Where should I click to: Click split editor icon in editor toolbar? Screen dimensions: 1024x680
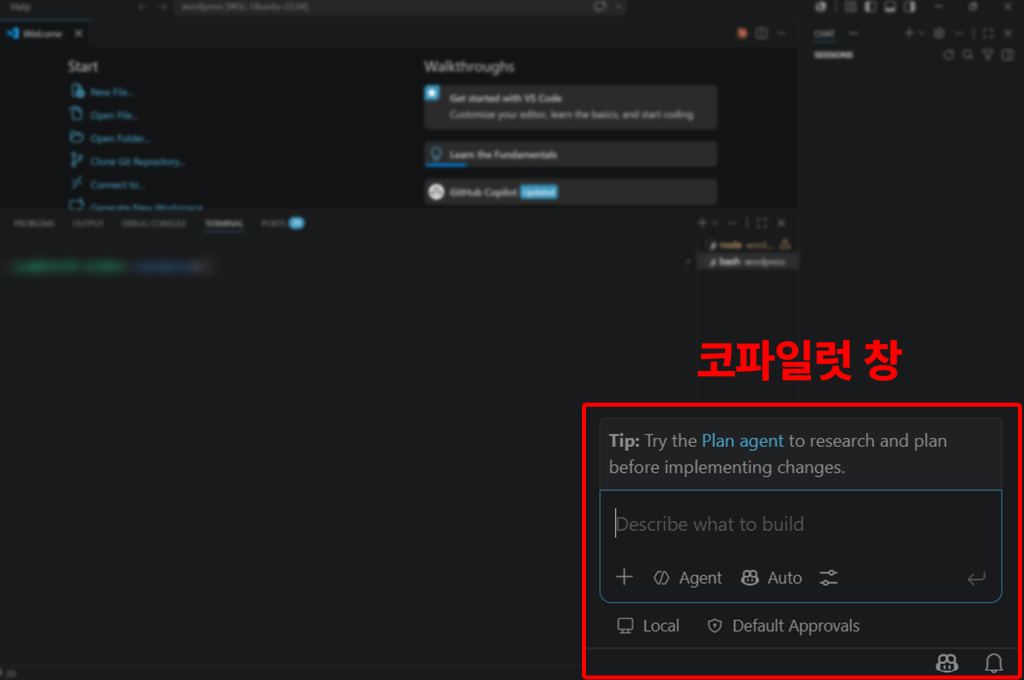tap(761, 33)
